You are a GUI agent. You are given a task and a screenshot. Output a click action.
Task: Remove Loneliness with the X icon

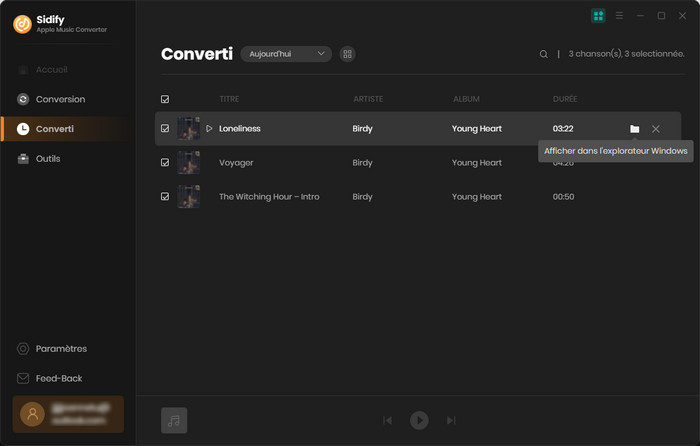[656, 129]
